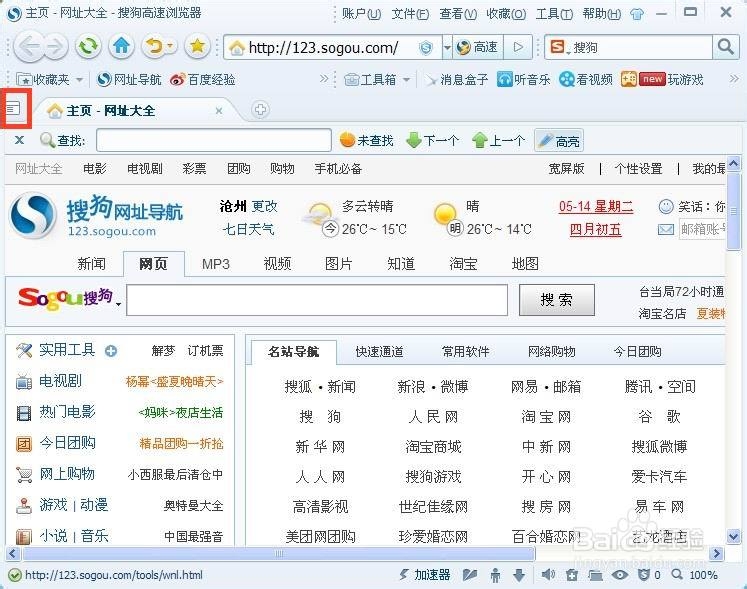The width and height of the screenshot is (747, 589).
Task: Open the 百度经验 bookmark
Action: (x=203, y=80)
